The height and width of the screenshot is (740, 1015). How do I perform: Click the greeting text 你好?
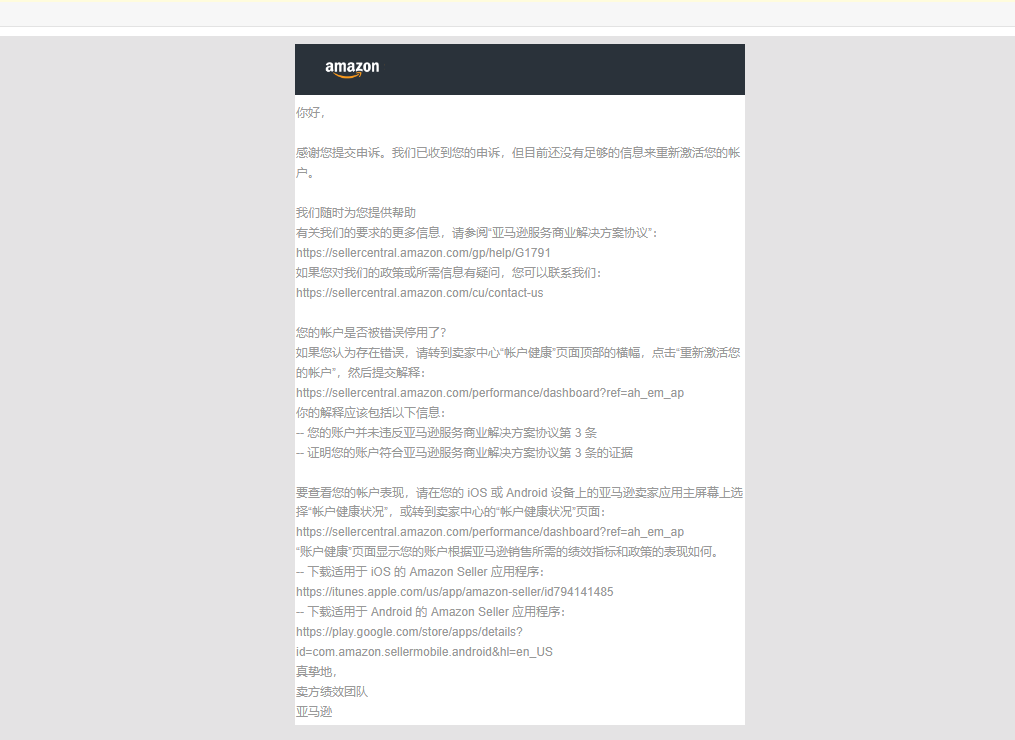[310, 113]
